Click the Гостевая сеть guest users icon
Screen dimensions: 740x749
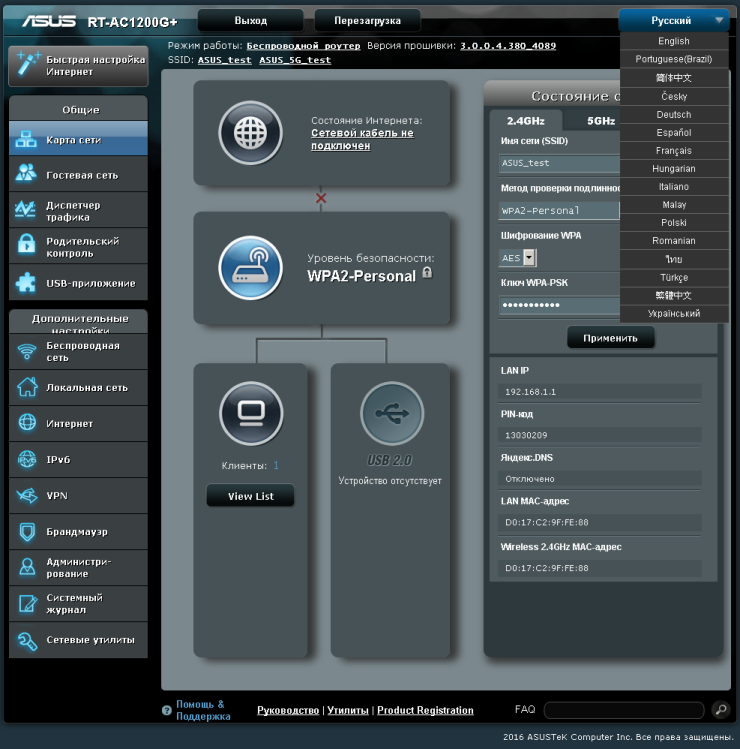[26, 173]
